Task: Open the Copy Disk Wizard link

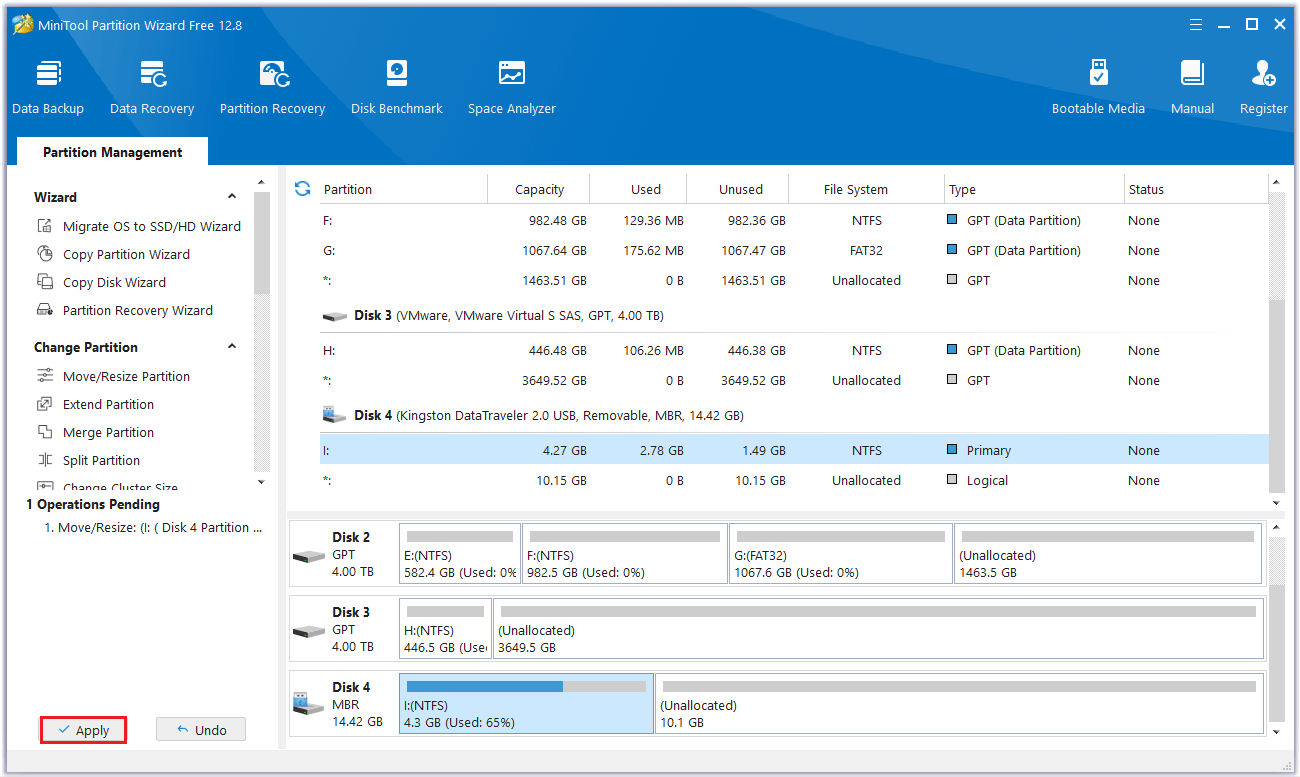Action: (x=114, y=282)
